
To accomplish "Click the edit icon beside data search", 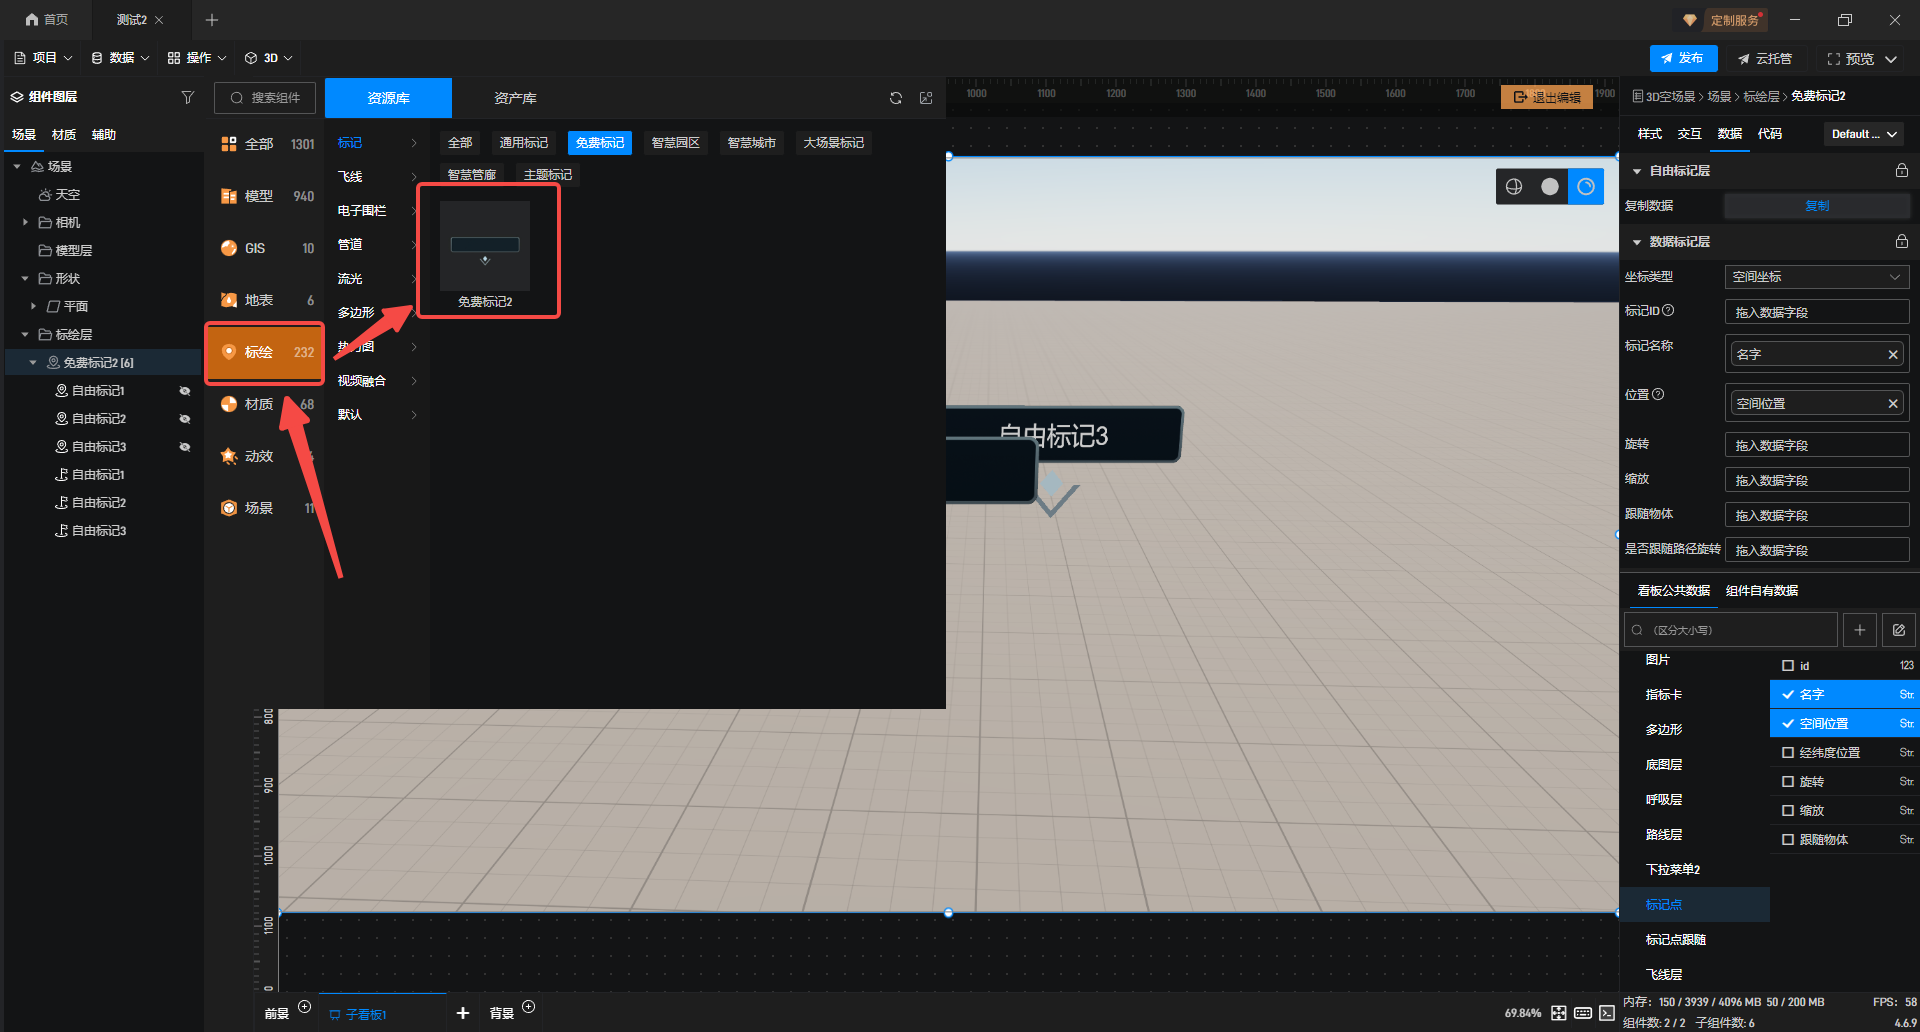I will tap(1898, 630).
